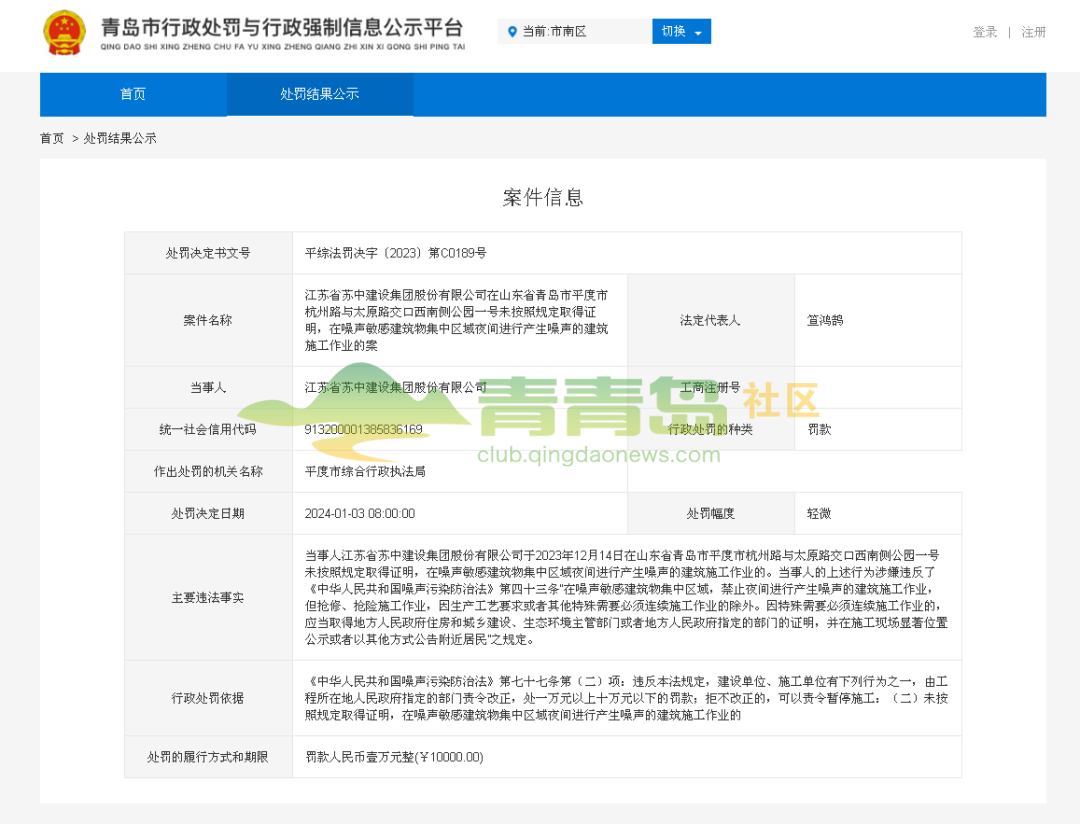Select the penalty type value 罚款
1080x824 pixels.
click(819, 429)
